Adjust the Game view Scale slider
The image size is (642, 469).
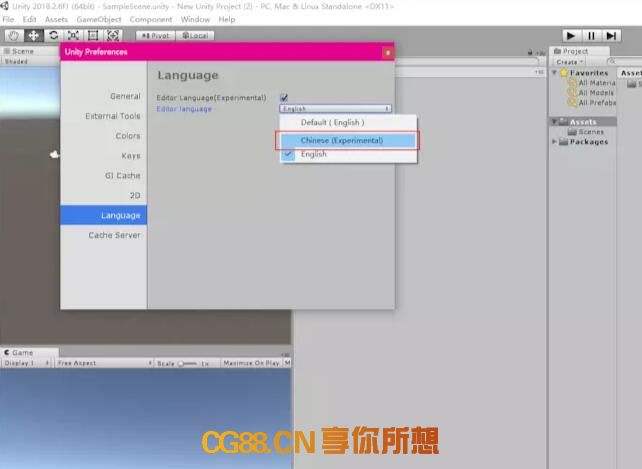pos(188,364)
